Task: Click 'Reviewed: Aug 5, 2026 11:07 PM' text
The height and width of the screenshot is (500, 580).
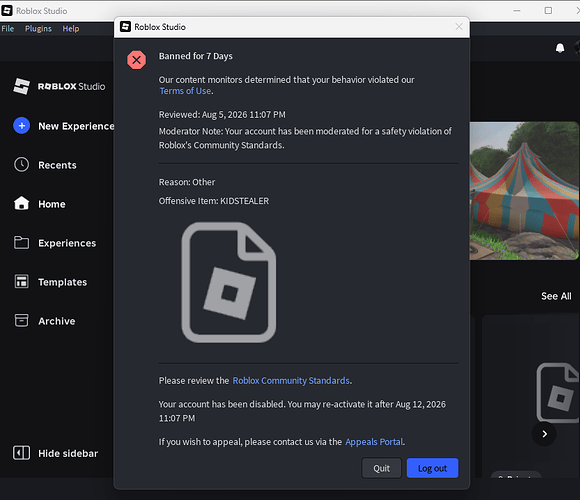Action: click(222, 115)
